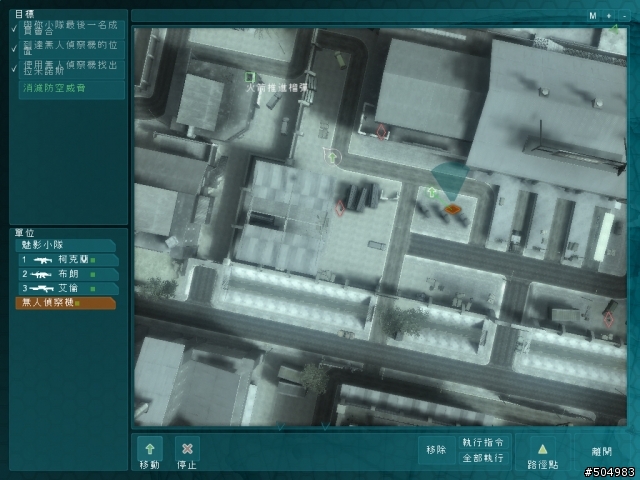The image size is (640, 480).
Task: Select unit 2 布朗
Action: [x=69, y=274]
